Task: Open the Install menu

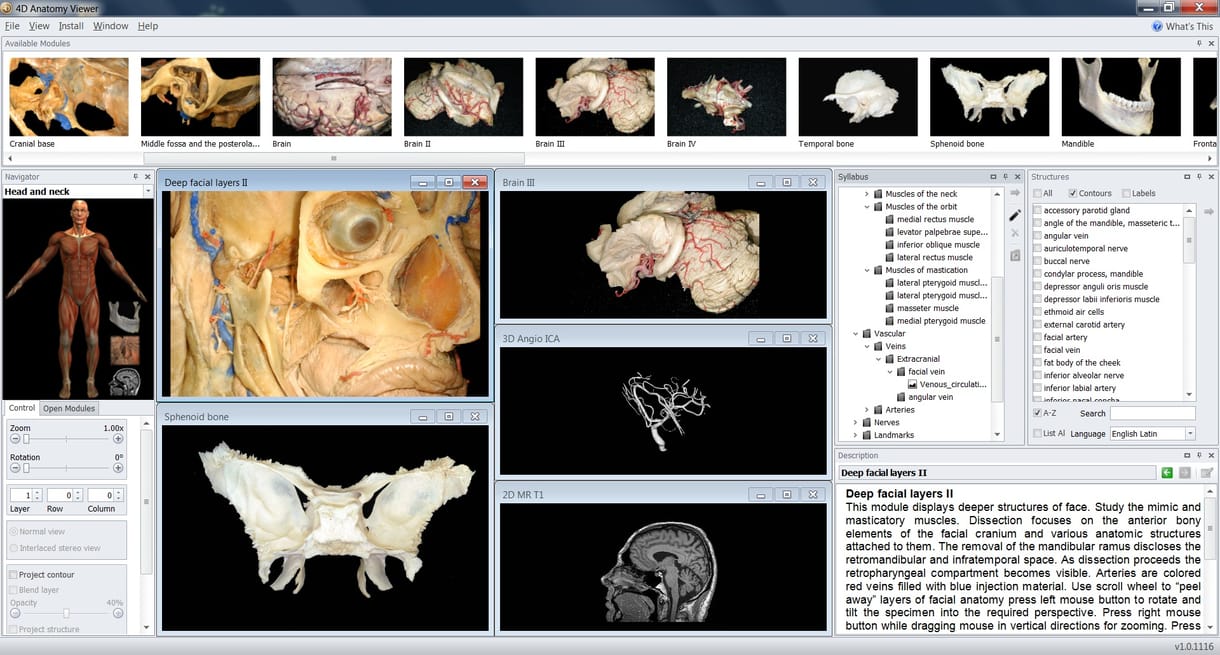Action: 71,26
